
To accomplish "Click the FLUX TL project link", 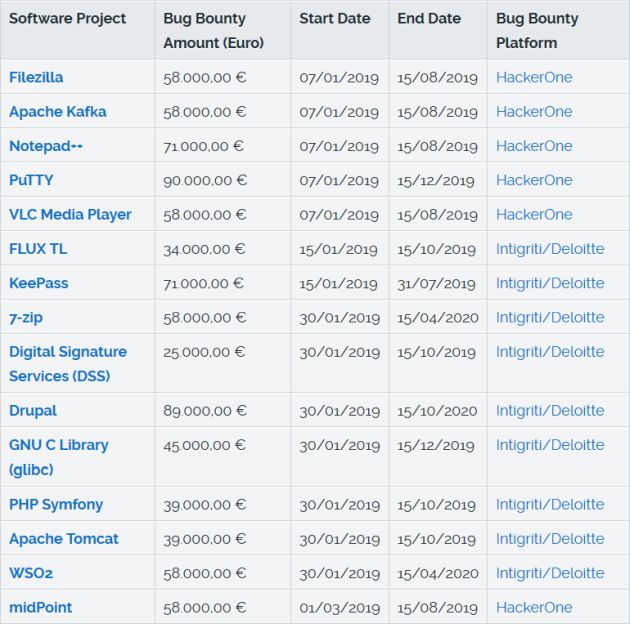I will pos(38,248).
